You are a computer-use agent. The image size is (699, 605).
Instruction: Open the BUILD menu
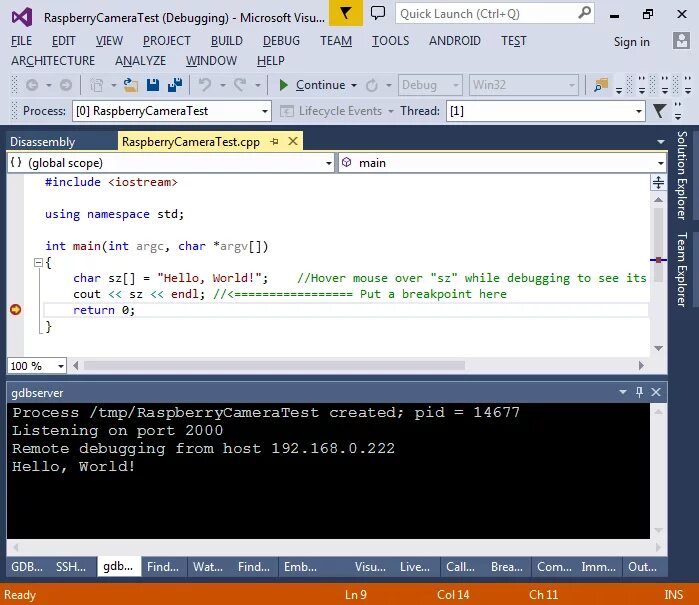[x=226, y=41]
